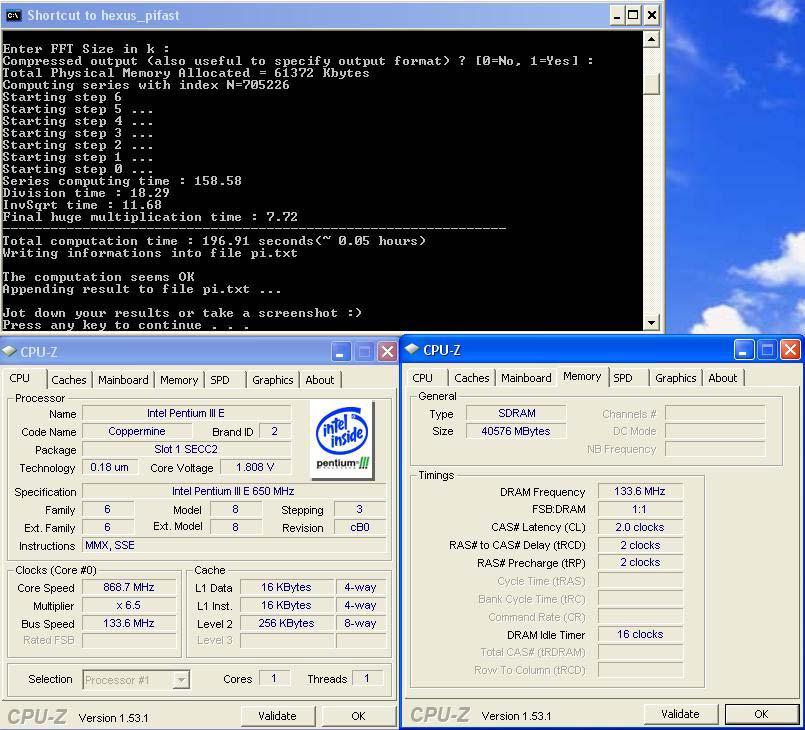
Task: Open SPD tab in right CPU-Z window
Action: pos(623,378)
